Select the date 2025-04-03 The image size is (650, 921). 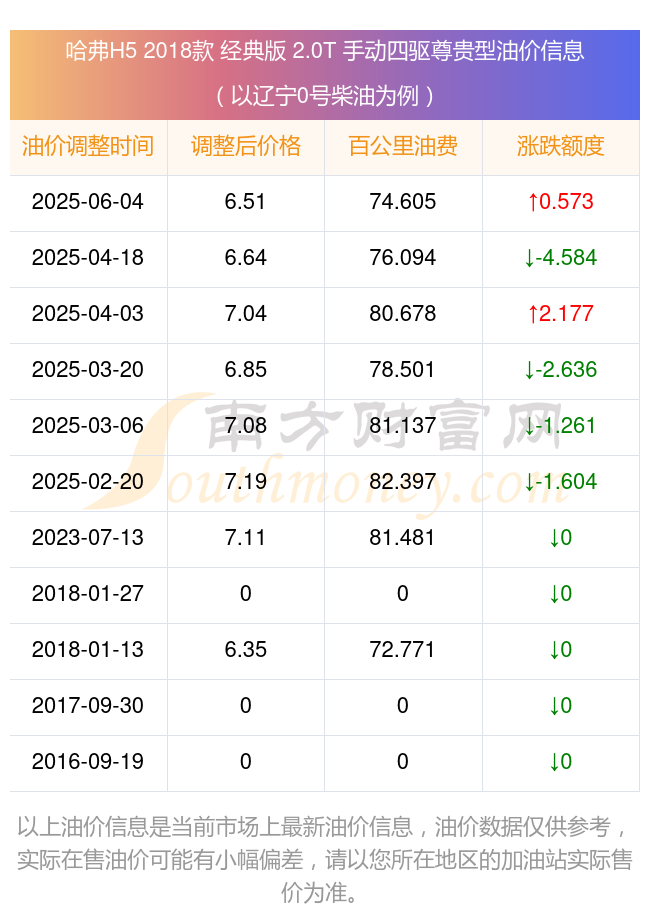coord(87,314)
